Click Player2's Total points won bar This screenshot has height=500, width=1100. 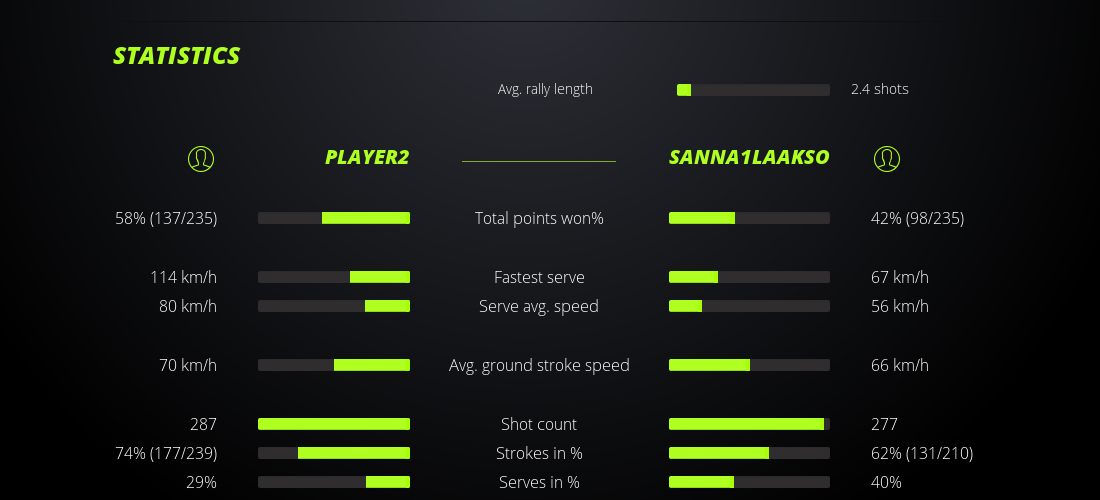pyautogui.click(x=334, y=218)
